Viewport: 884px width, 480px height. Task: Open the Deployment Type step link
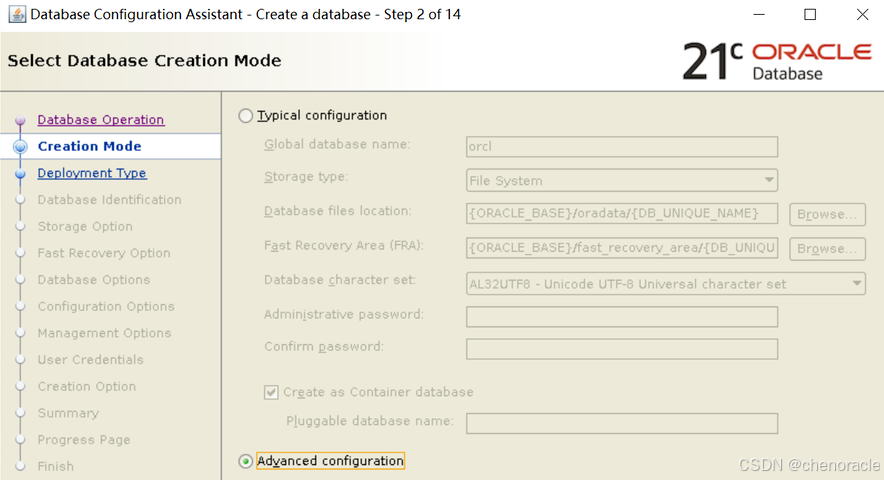pyautogui.click(x=91, y=173)
